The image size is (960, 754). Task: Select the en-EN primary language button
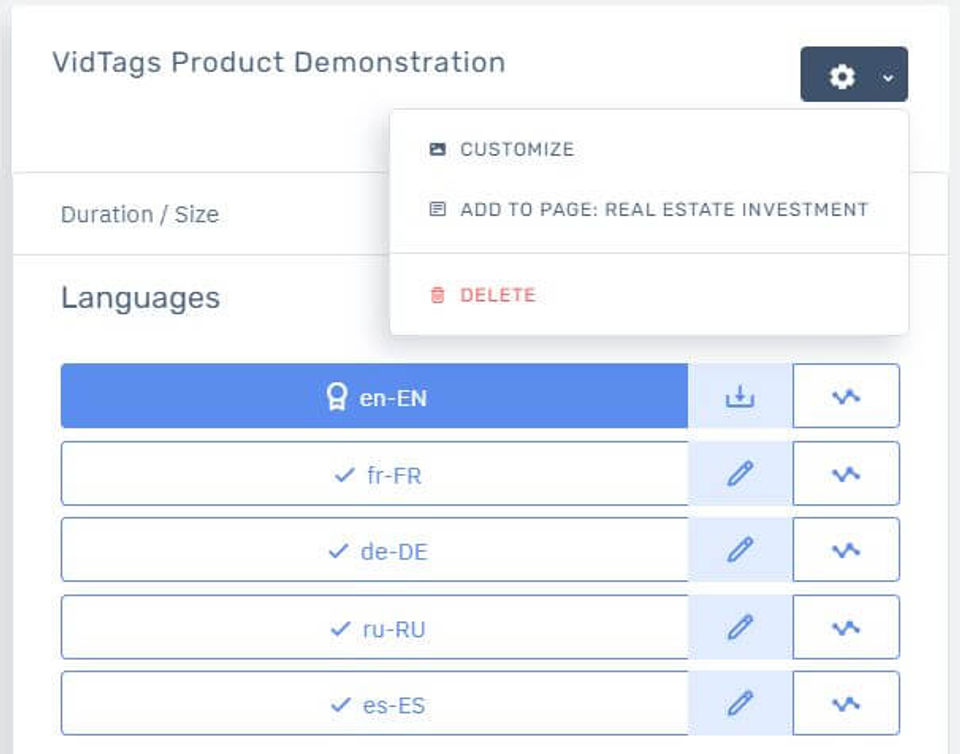pos(375,397)
